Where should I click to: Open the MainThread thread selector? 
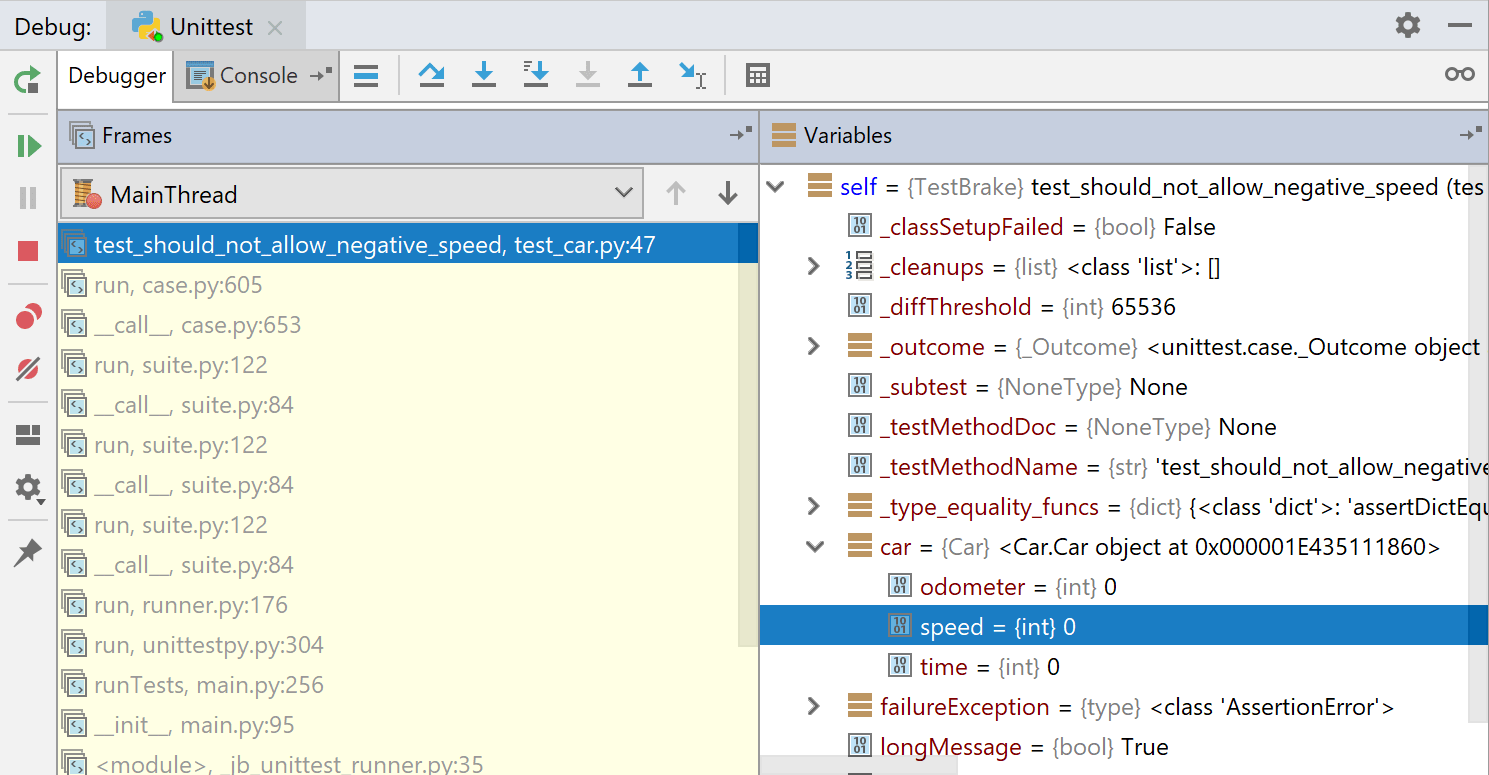(624, 193)
